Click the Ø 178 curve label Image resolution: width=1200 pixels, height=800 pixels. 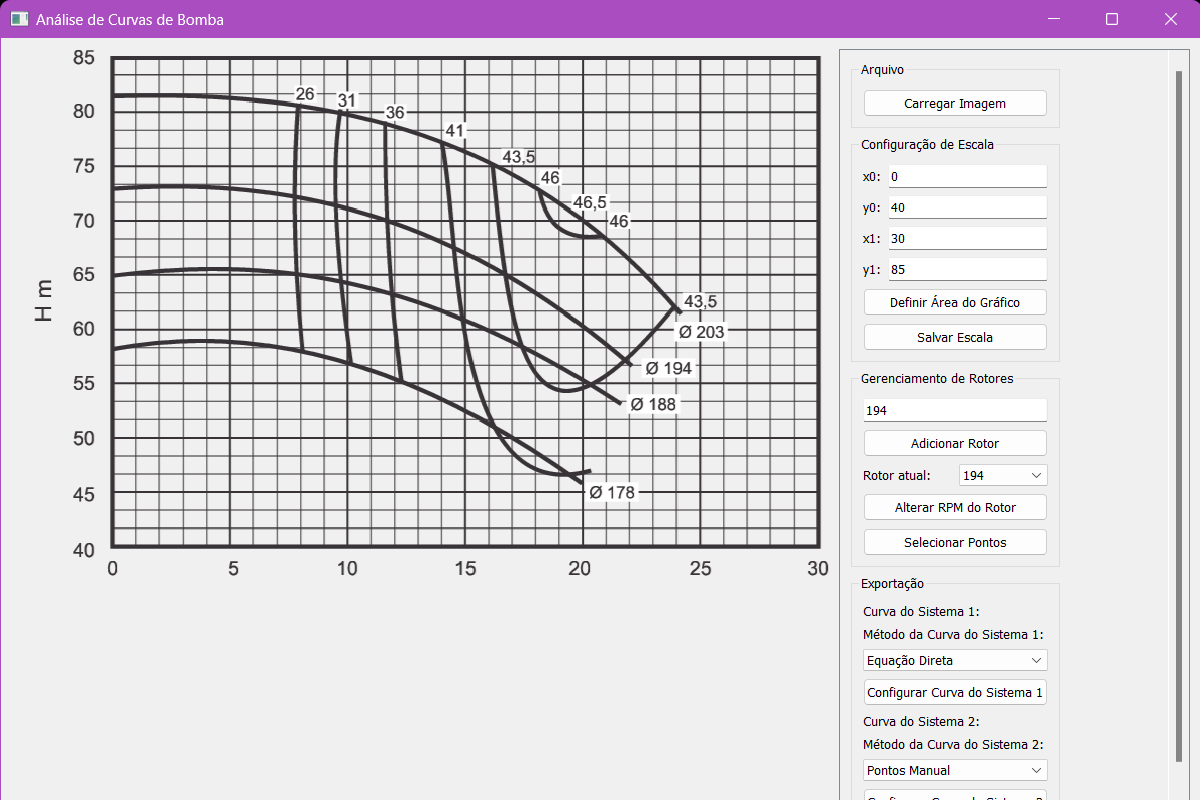click(611, 492)
